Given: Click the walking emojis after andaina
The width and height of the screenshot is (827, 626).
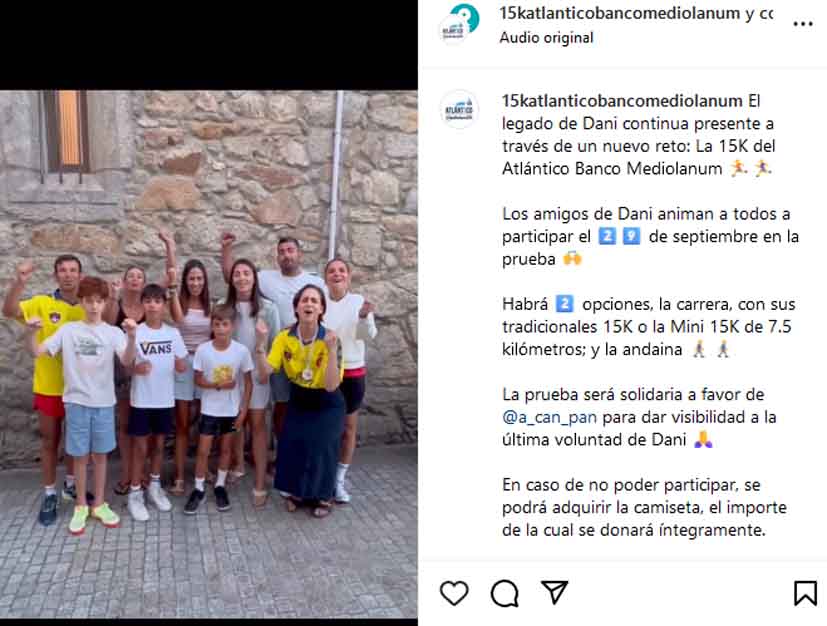Looking at the screenshot, I should tap(711, 349).
